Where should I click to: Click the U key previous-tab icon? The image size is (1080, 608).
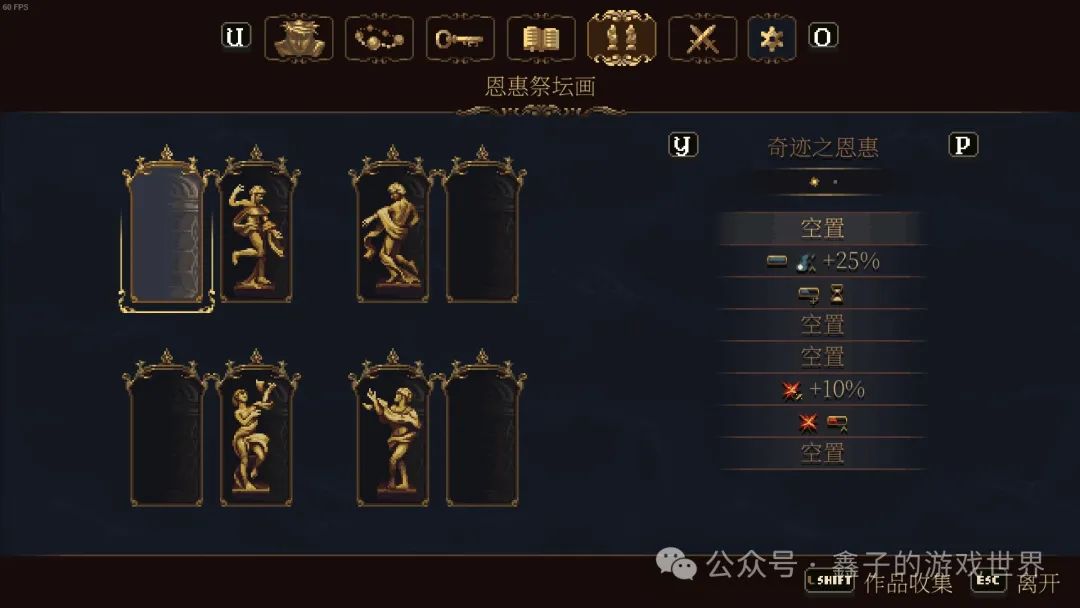(x=236, y=36)
